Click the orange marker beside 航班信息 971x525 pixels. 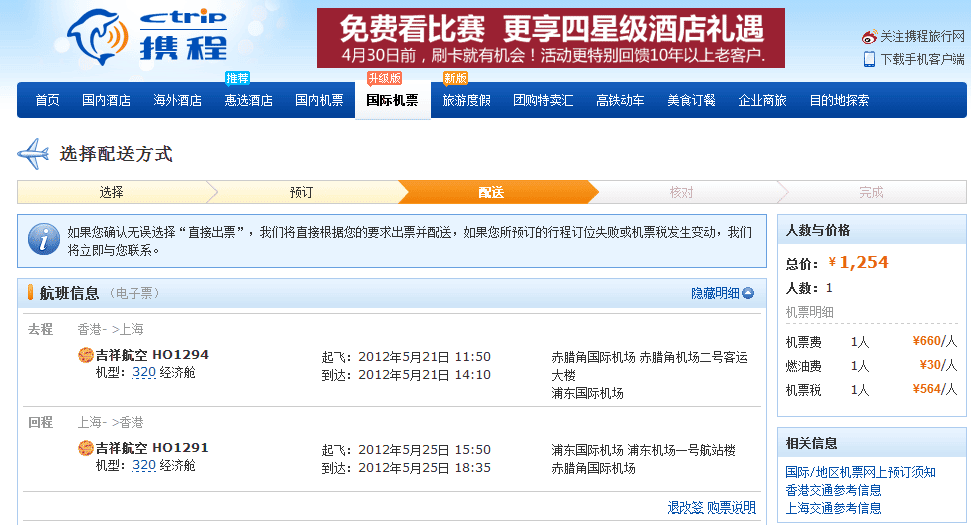tap(30, 293)
